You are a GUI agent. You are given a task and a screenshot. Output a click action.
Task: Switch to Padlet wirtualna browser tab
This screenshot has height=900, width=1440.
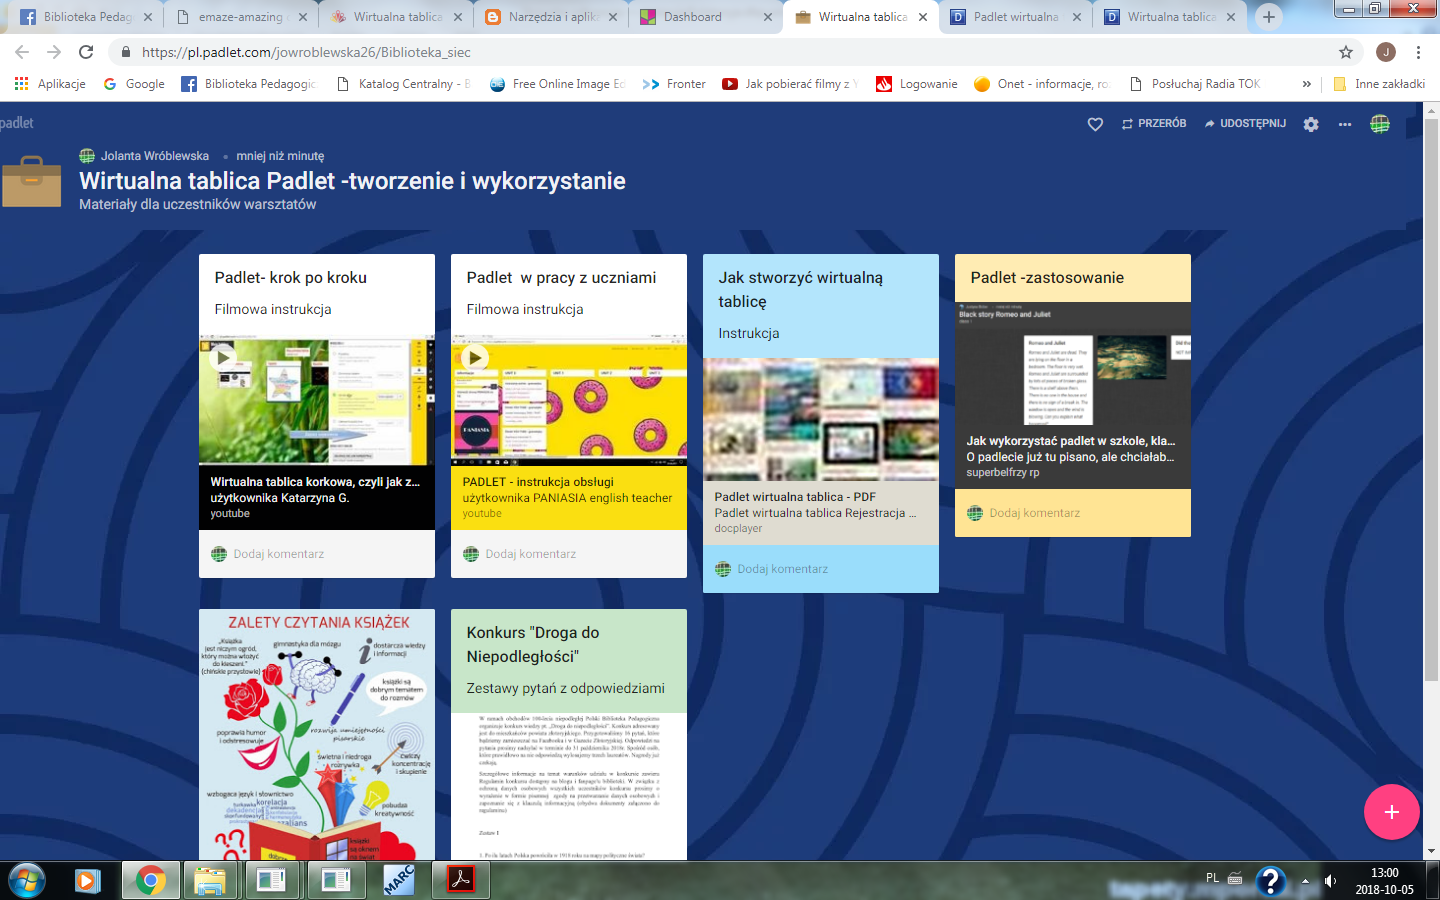1016,17
